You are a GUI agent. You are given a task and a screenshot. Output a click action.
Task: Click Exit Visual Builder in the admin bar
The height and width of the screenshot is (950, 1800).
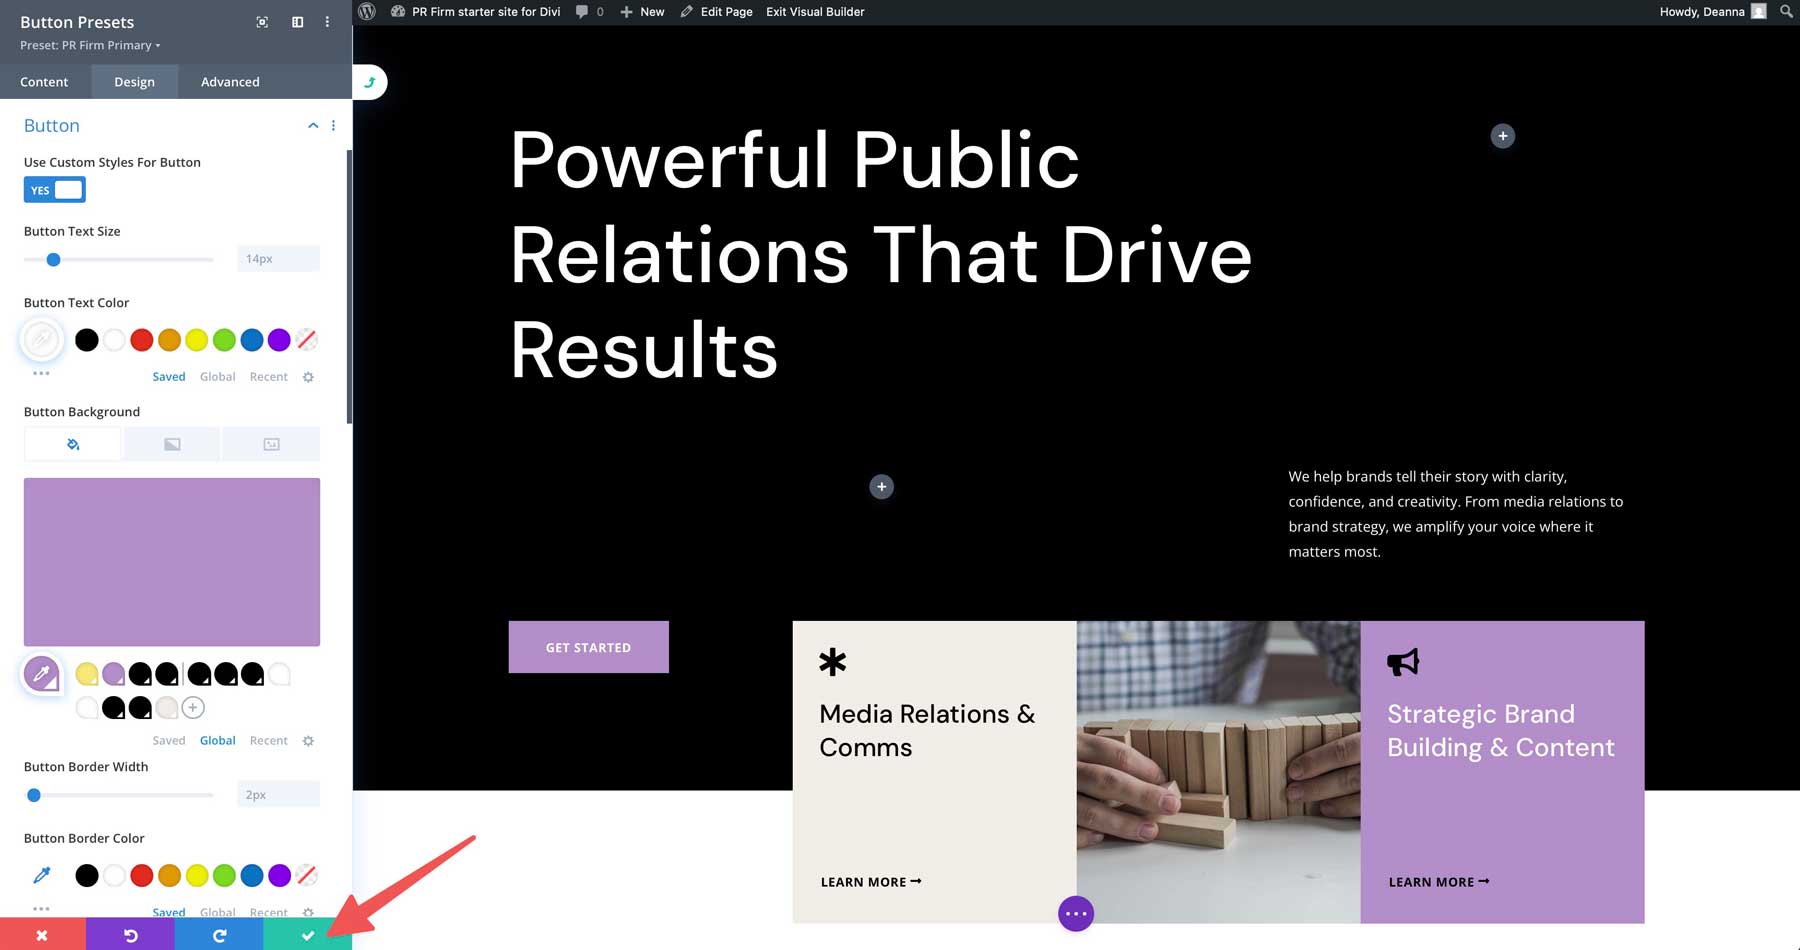[x=814, y=12]
